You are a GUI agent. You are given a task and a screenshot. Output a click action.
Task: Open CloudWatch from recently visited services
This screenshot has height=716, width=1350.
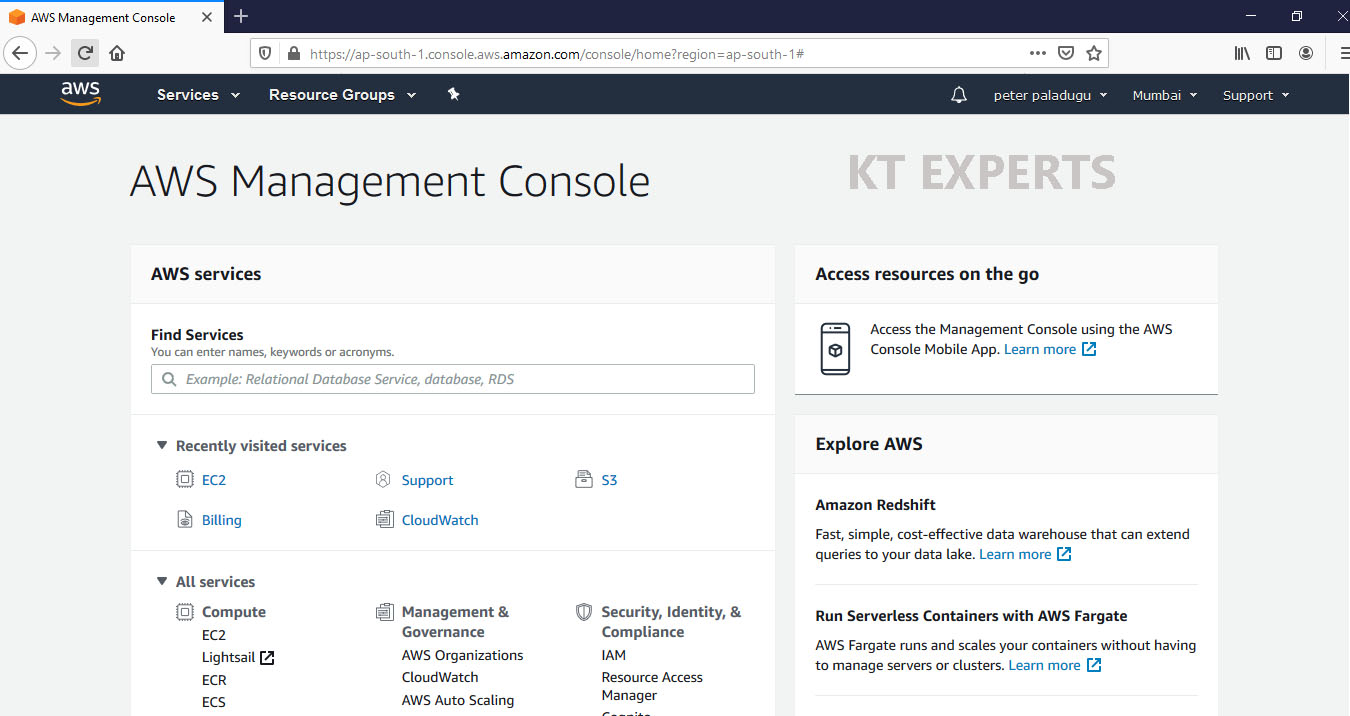[x=440, y=520]
